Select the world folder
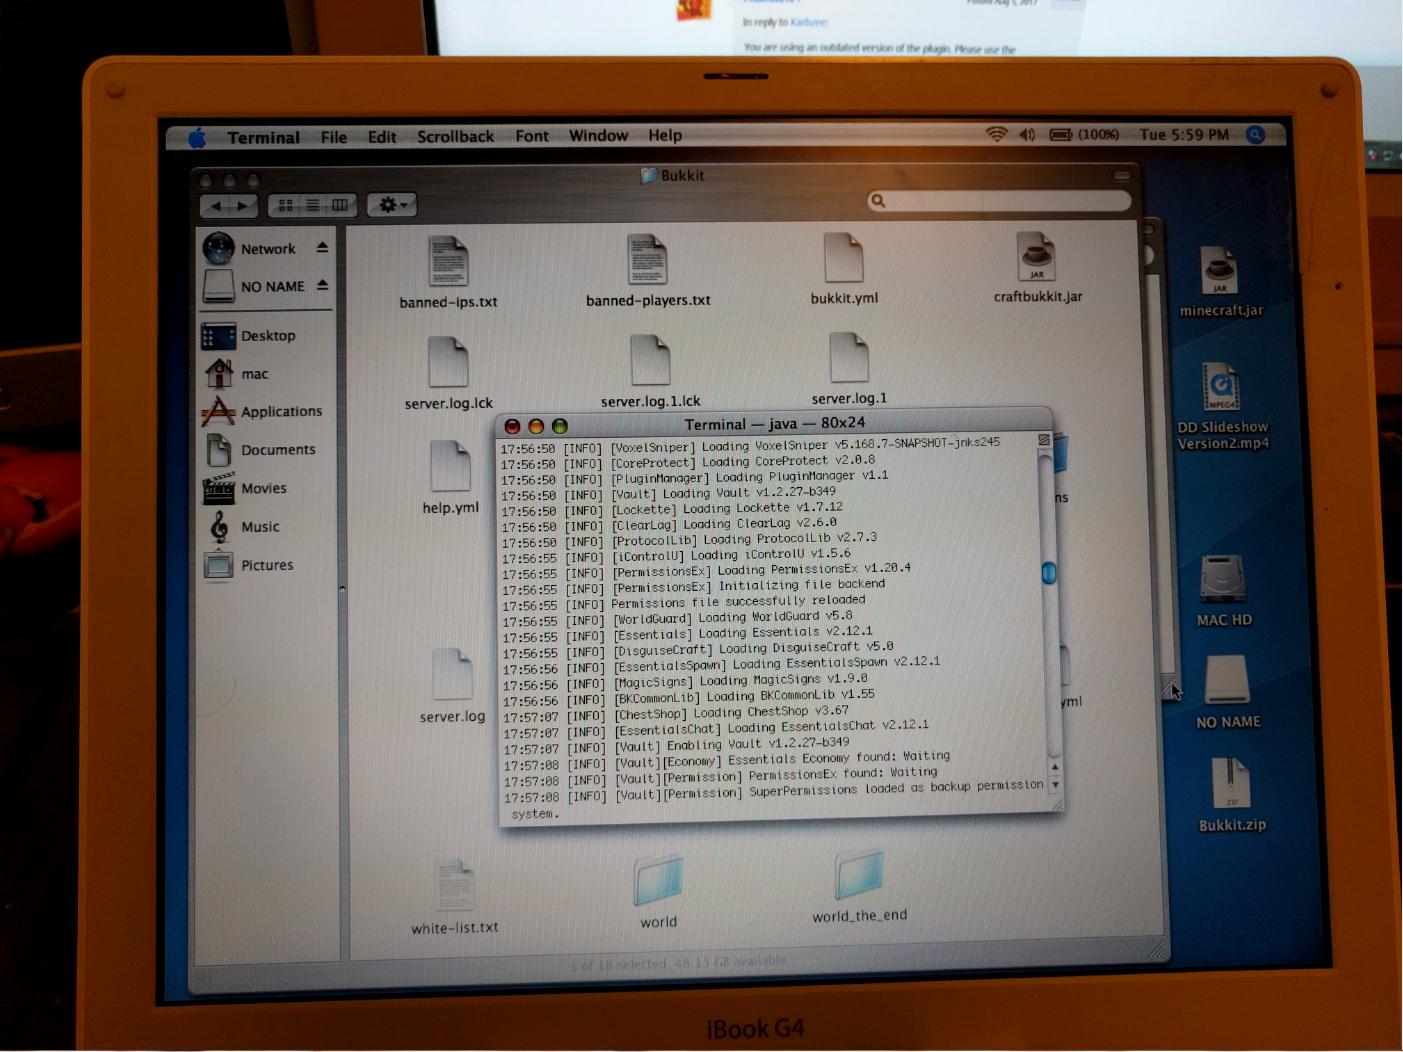Screen dimensions: 1403x1052 coord(658,892)
